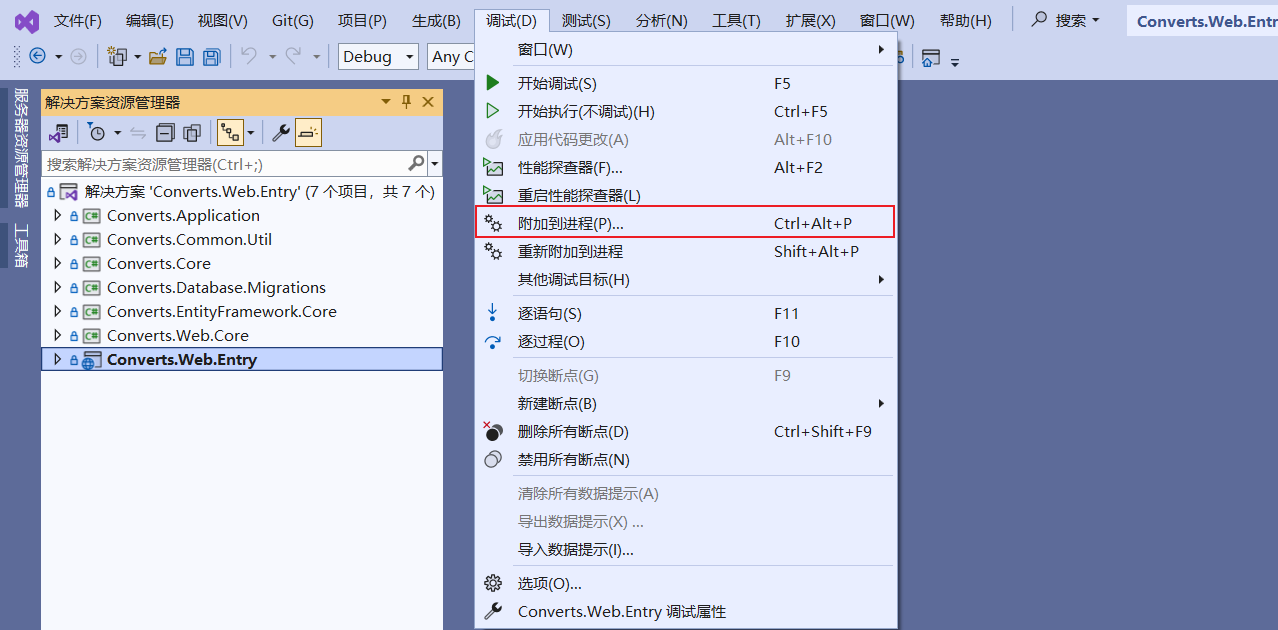The height and width of the screenshot is (630, 1278).
Task: Open file nesting dropdown arrow in Solution Explorer
Action: click(250, 133)
